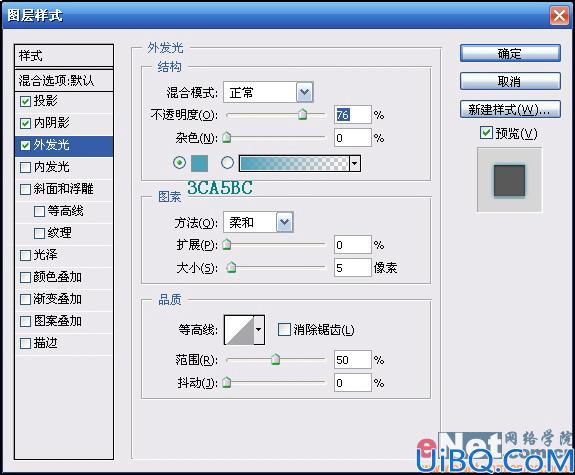Open the glow color swatch picker
Viewport: 575px width, 475px height.
click(199, 163)
